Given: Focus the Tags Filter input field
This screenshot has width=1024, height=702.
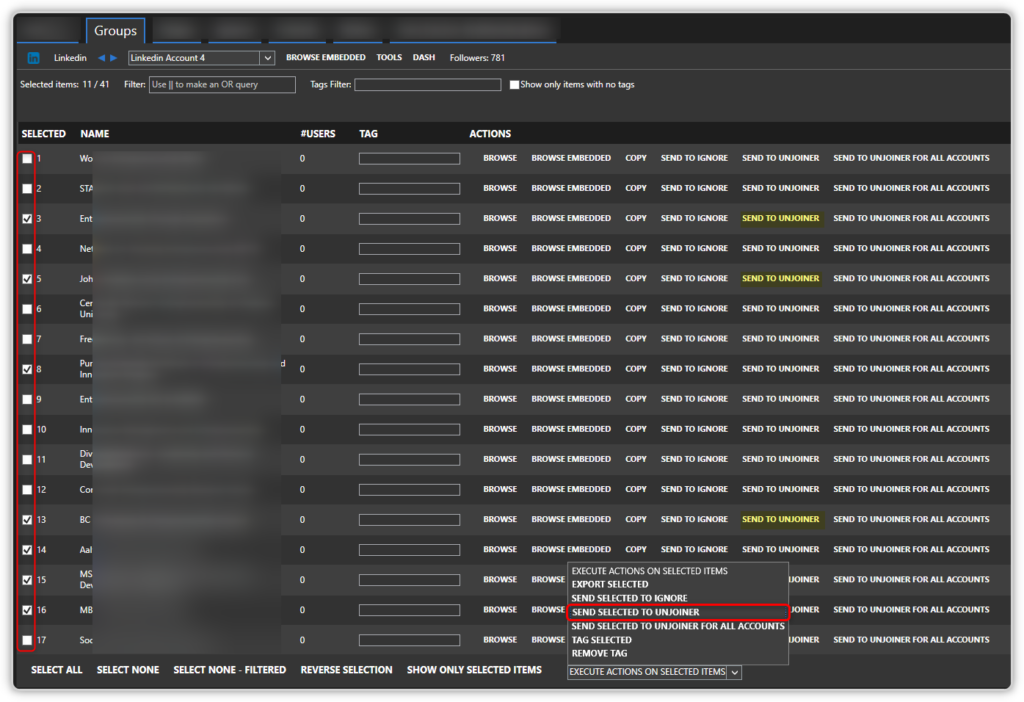Looking at the screenshot, I should coord(427,85).
